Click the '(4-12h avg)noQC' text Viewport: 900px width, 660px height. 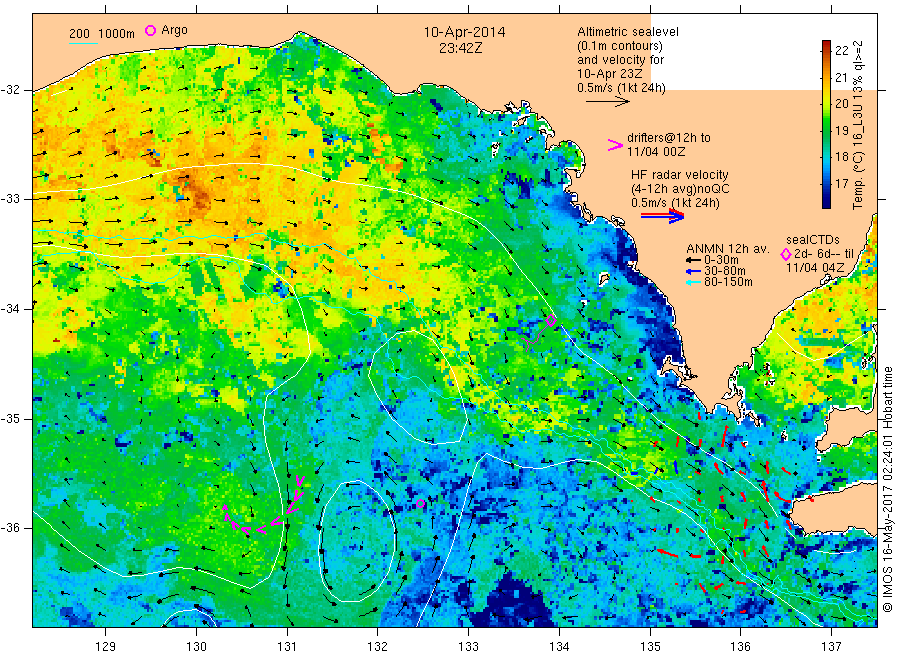point(680,189)
